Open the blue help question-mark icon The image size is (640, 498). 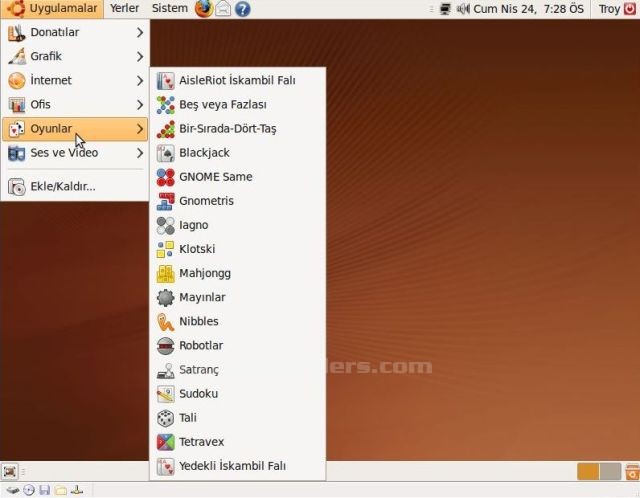[x=242, y=9]
